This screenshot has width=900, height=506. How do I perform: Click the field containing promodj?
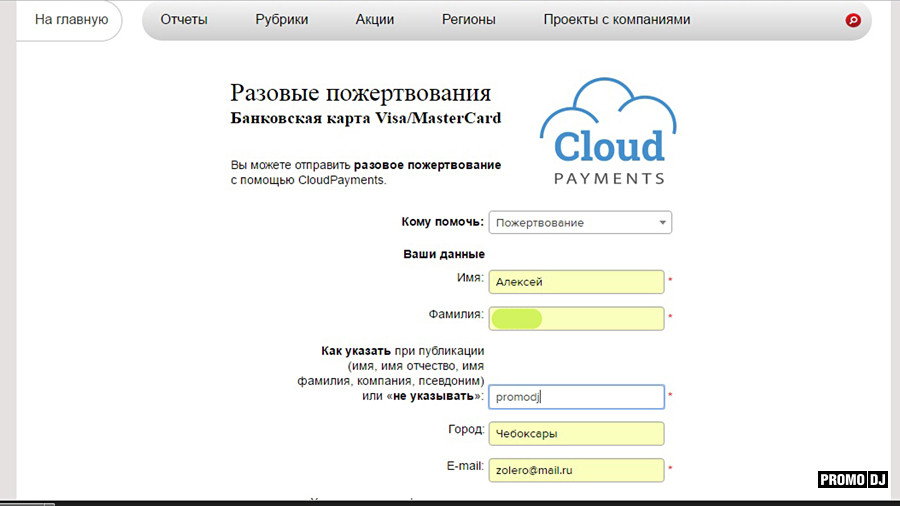pos(576,397)
